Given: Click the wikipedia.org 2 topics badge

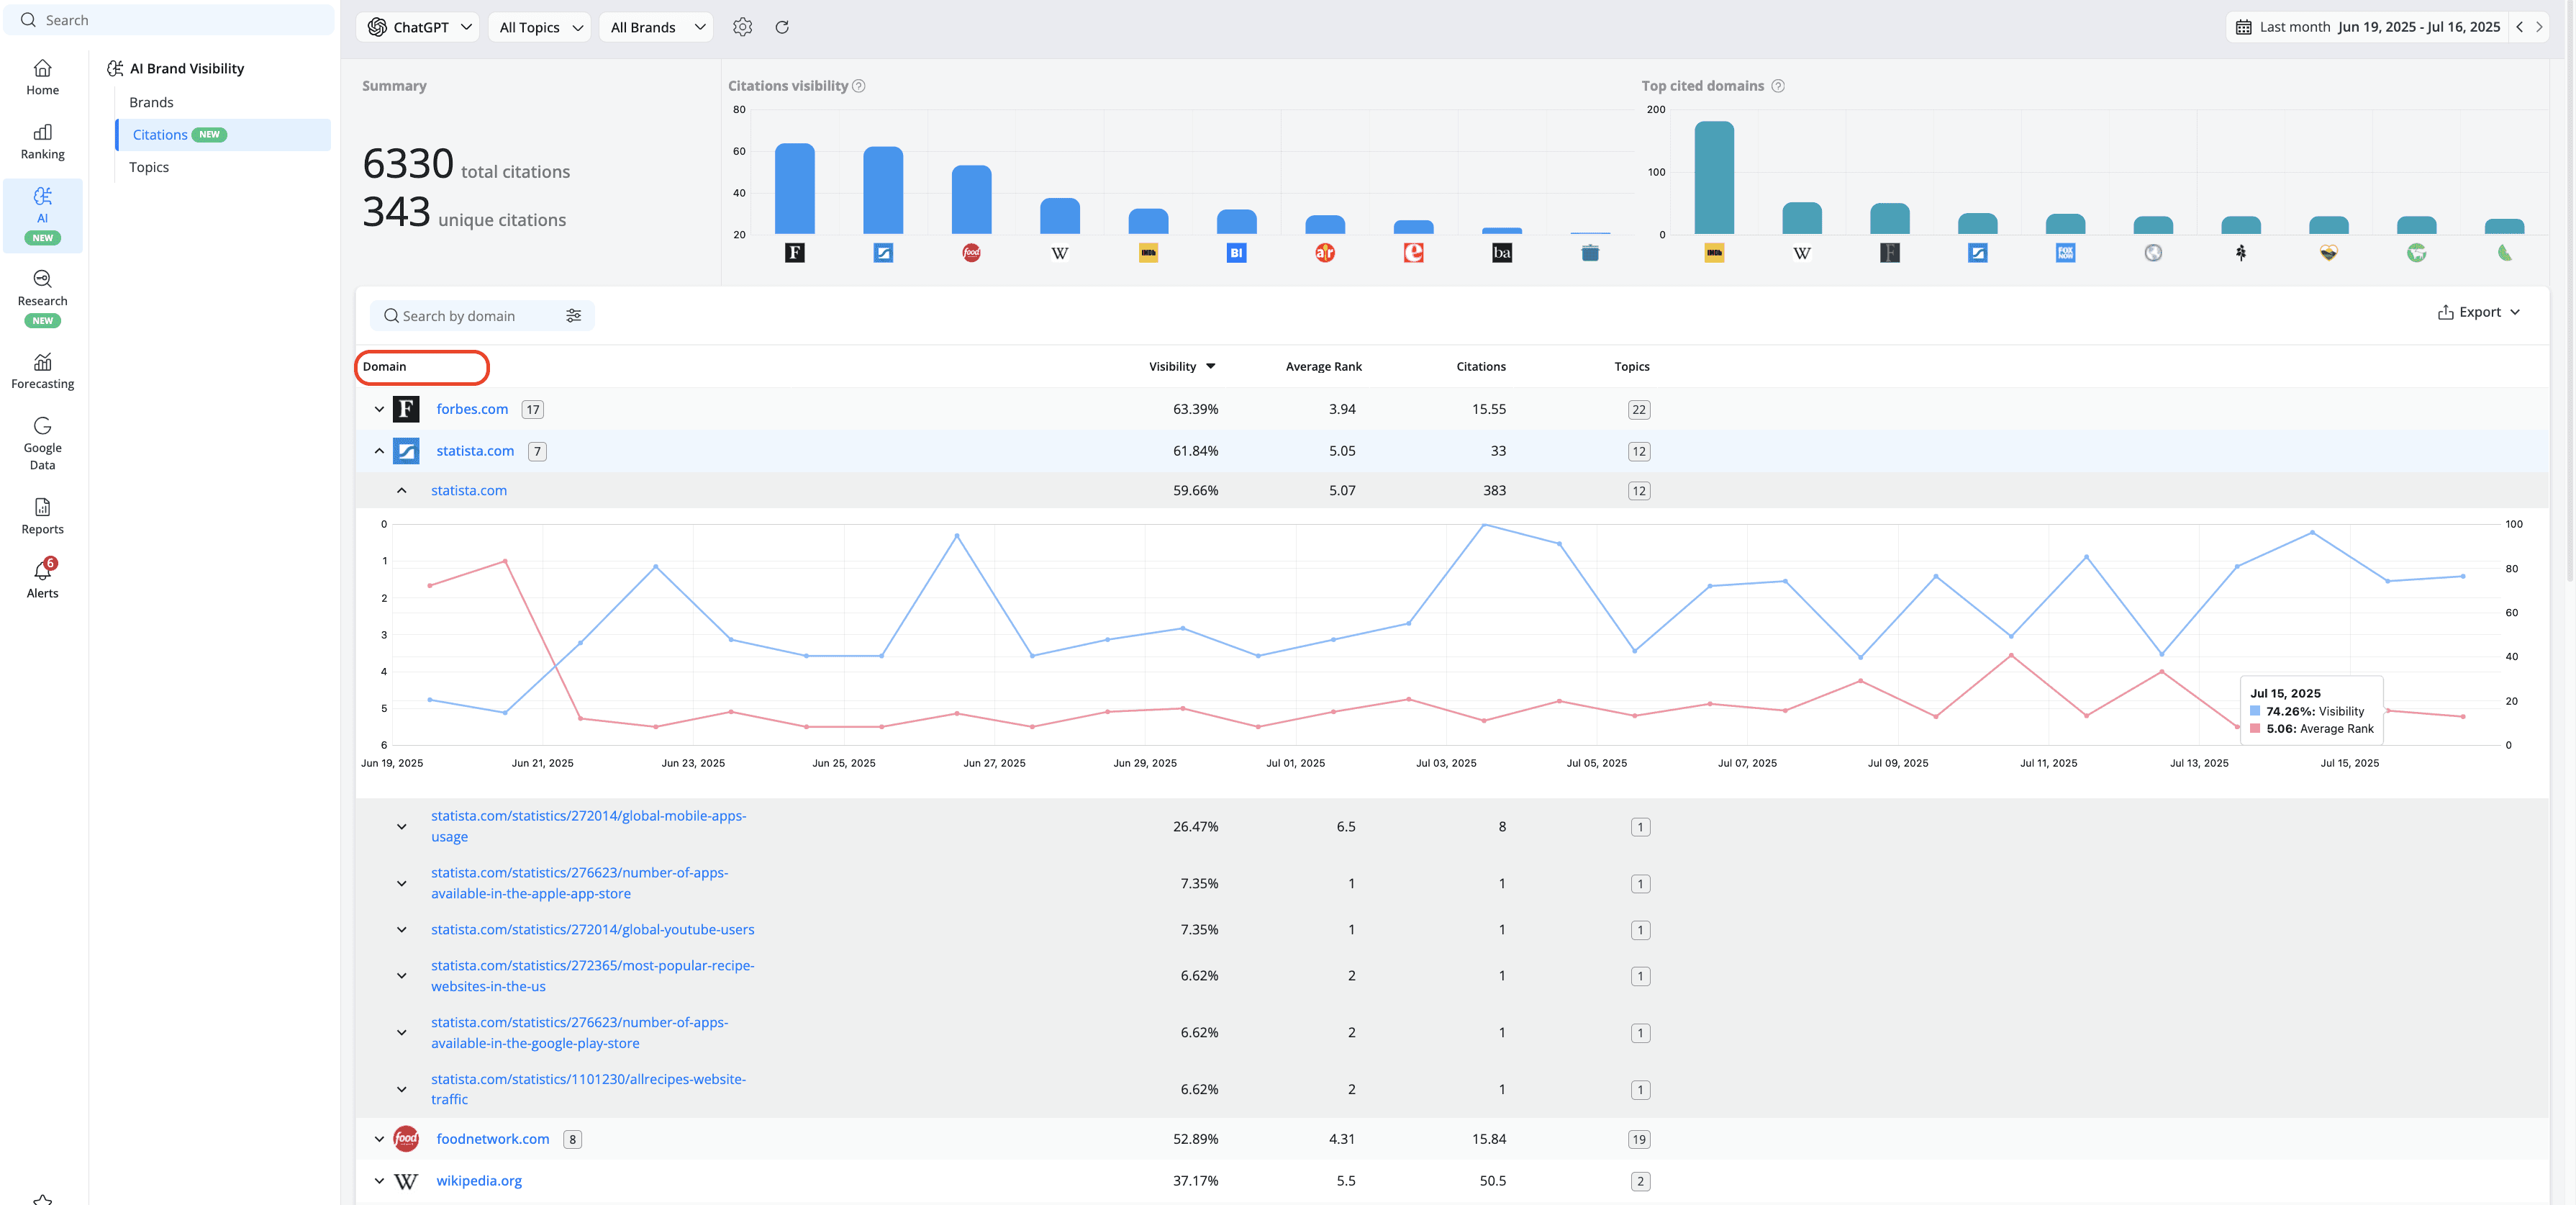Looking at the screenshot, I should tap(1640, 1181).
